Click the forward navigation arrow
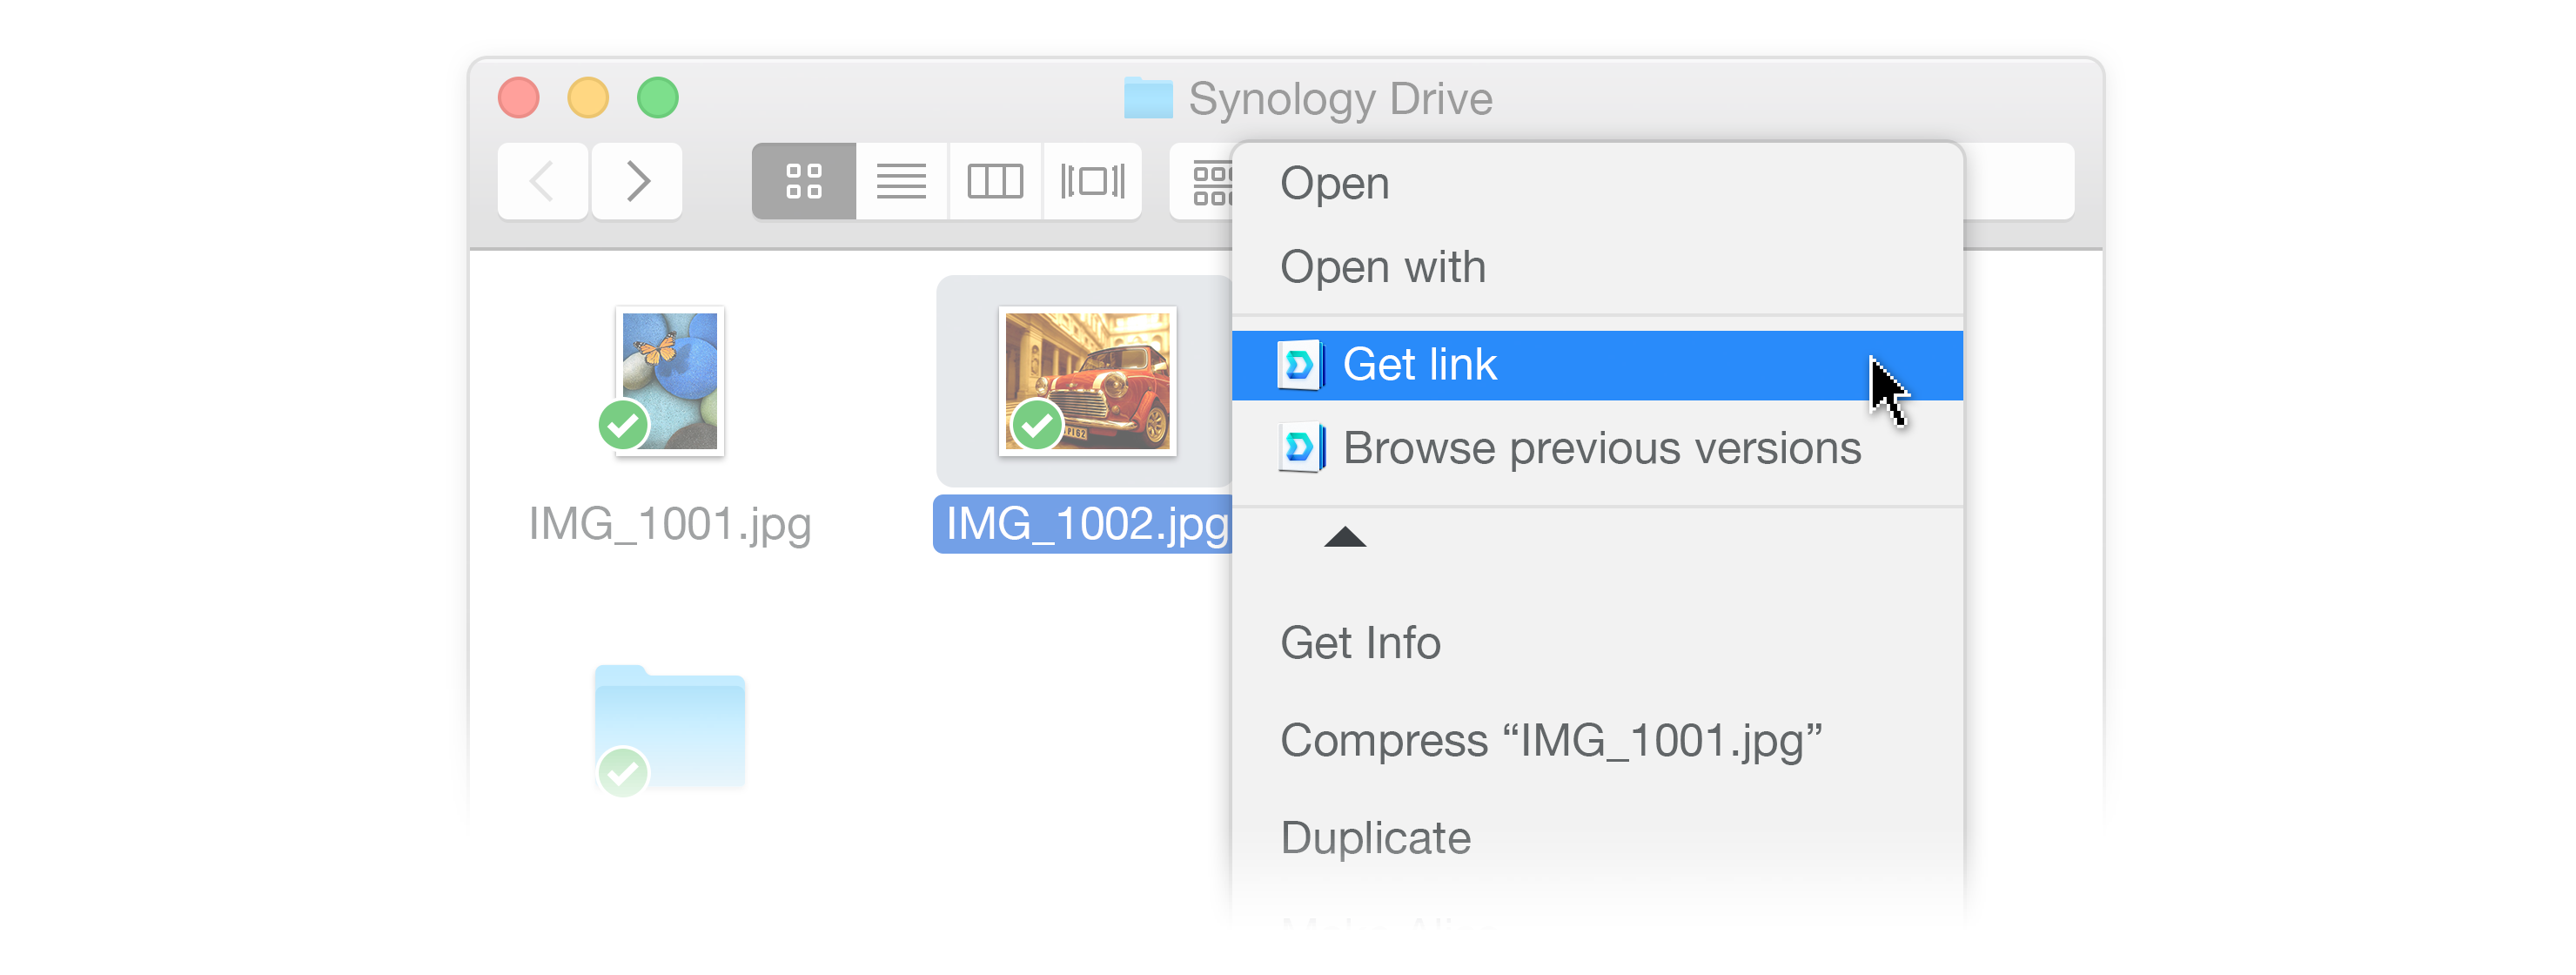The height and width of the screenshot is (975, 2576). click(637, 181)
